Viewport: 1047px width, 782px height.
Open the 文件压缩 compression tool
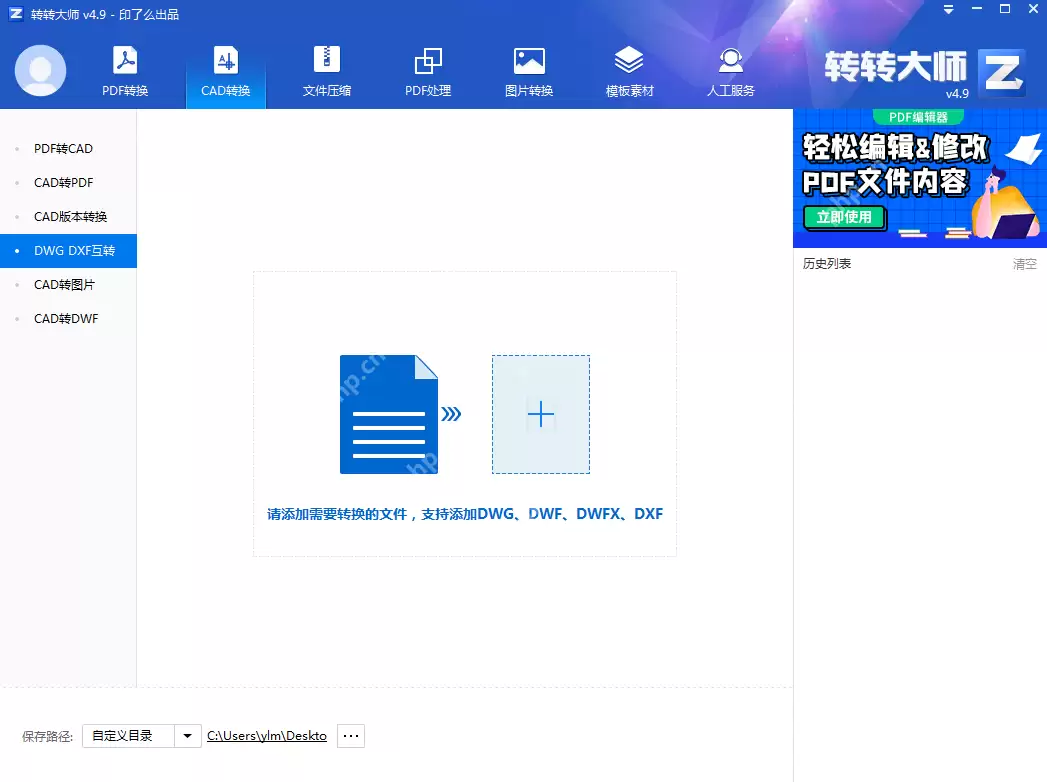click(326, 68)
